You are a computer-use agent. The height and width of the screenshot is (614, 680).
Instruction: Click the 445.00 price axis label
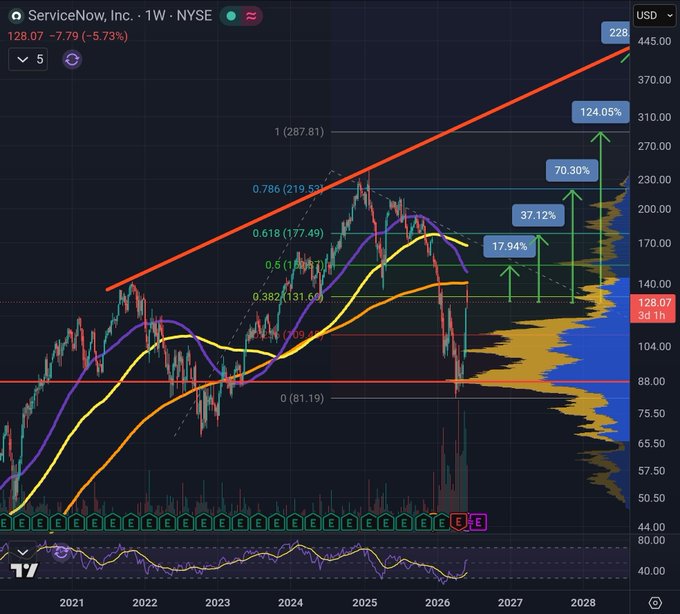pyautogui.click(x=654, y=41)
